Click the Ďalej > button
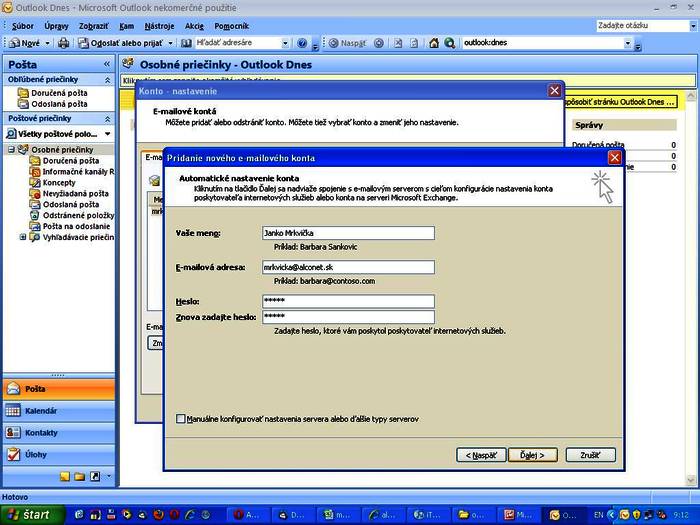The image size is (700, 525). (533, 455)
